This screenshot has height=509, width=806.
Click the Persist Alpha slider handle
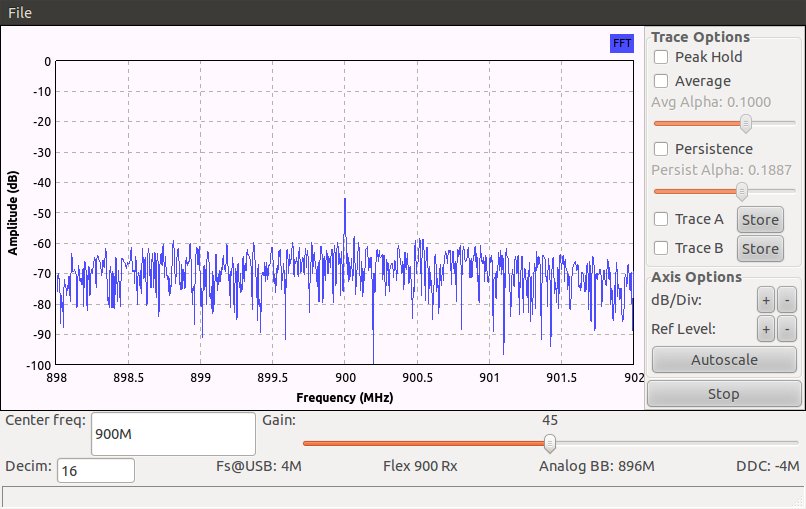coord(742,191)
